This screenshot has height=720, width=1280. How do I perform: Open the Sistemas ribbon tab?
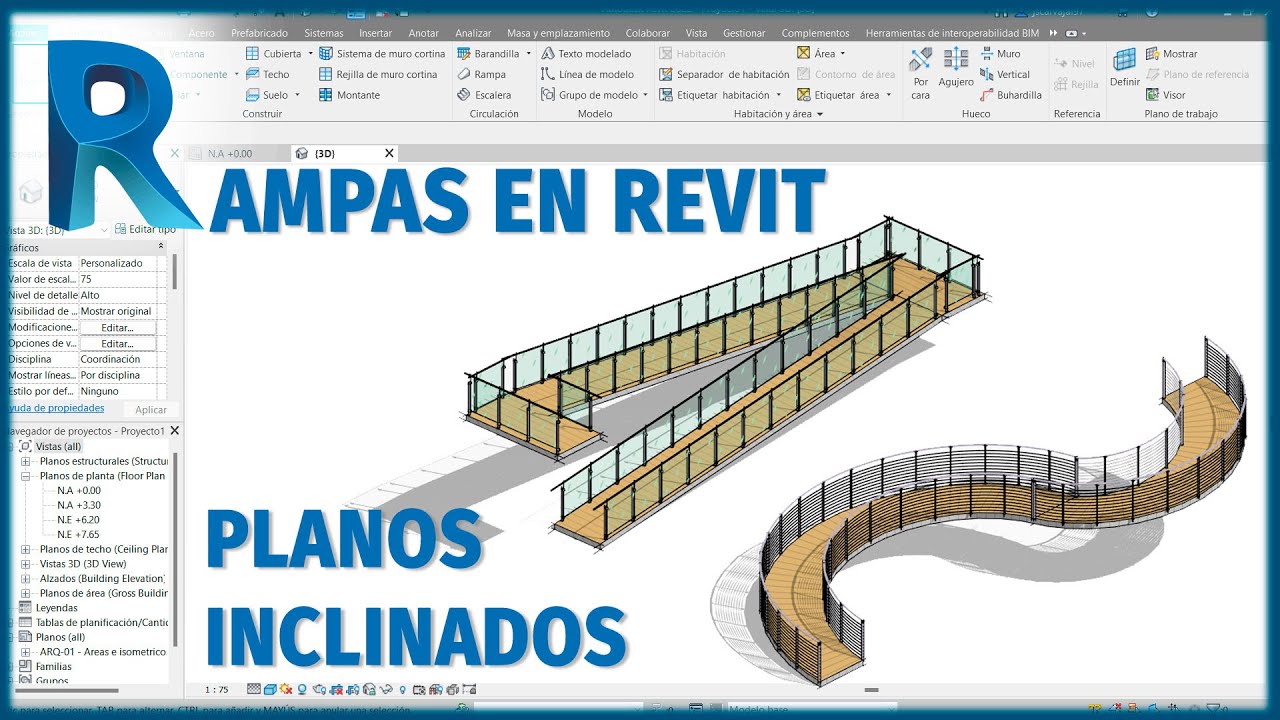(x=324, y=33)
